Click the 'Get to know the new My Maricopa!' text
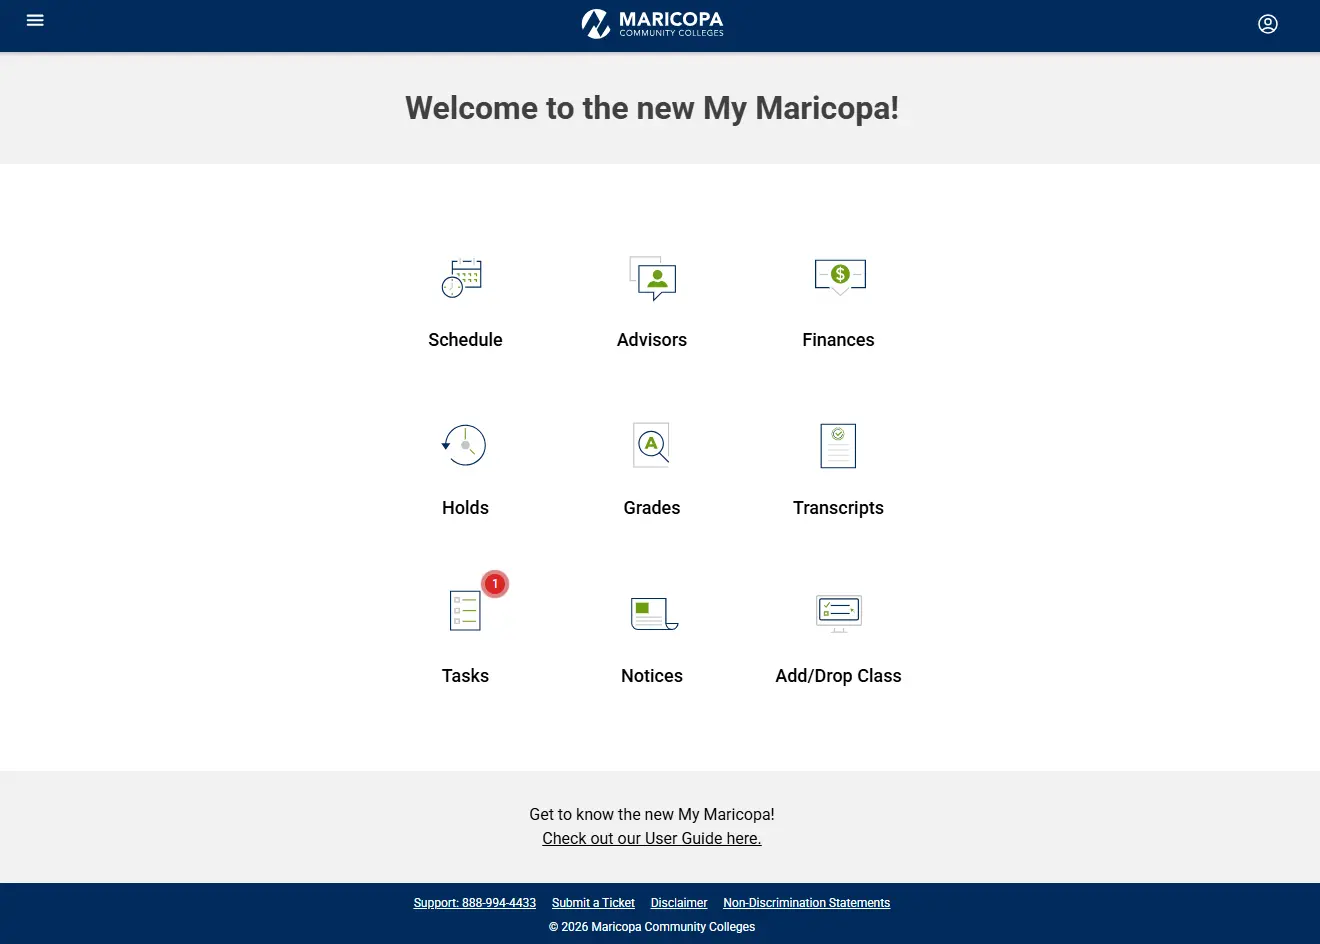The width and height of the screenshot is (1320, 944). coord(652,815)
